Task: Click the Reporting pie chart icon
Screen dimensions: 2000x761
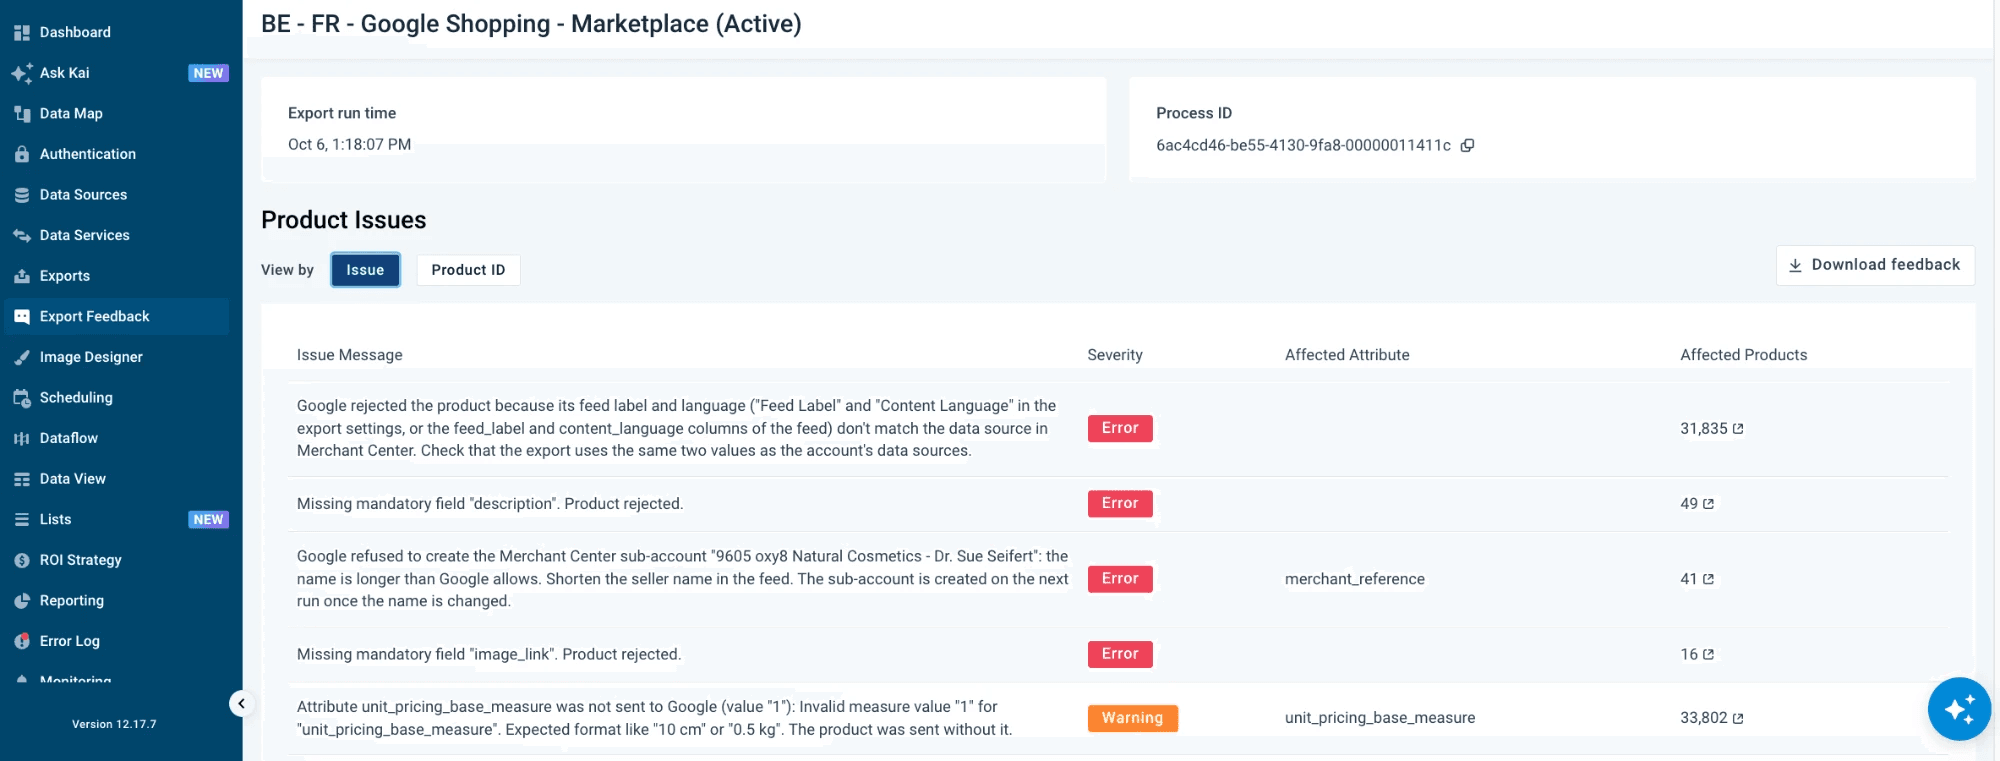Action: pos(22,601)
